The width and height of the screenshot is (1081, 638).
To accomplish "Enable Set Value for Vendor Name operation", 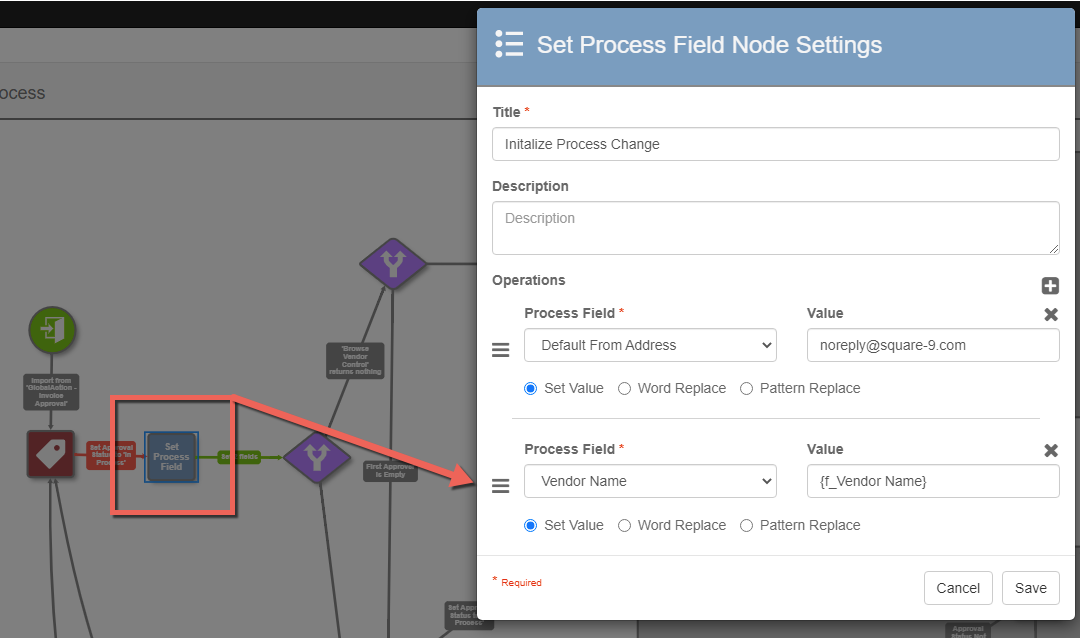I will 531,525.
